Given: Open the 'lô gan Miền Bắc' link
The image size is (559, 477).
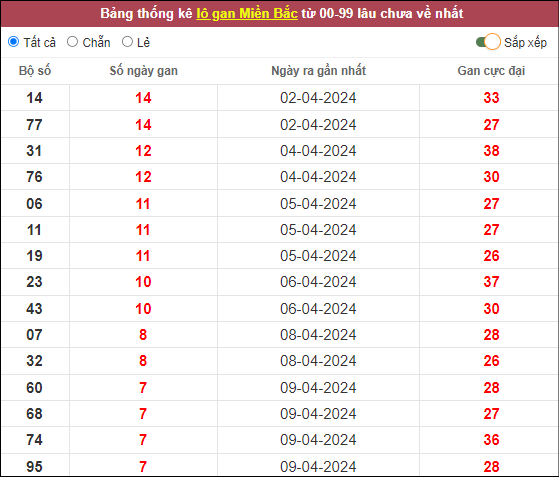Looking at the screenshot, I should (247, 14).
